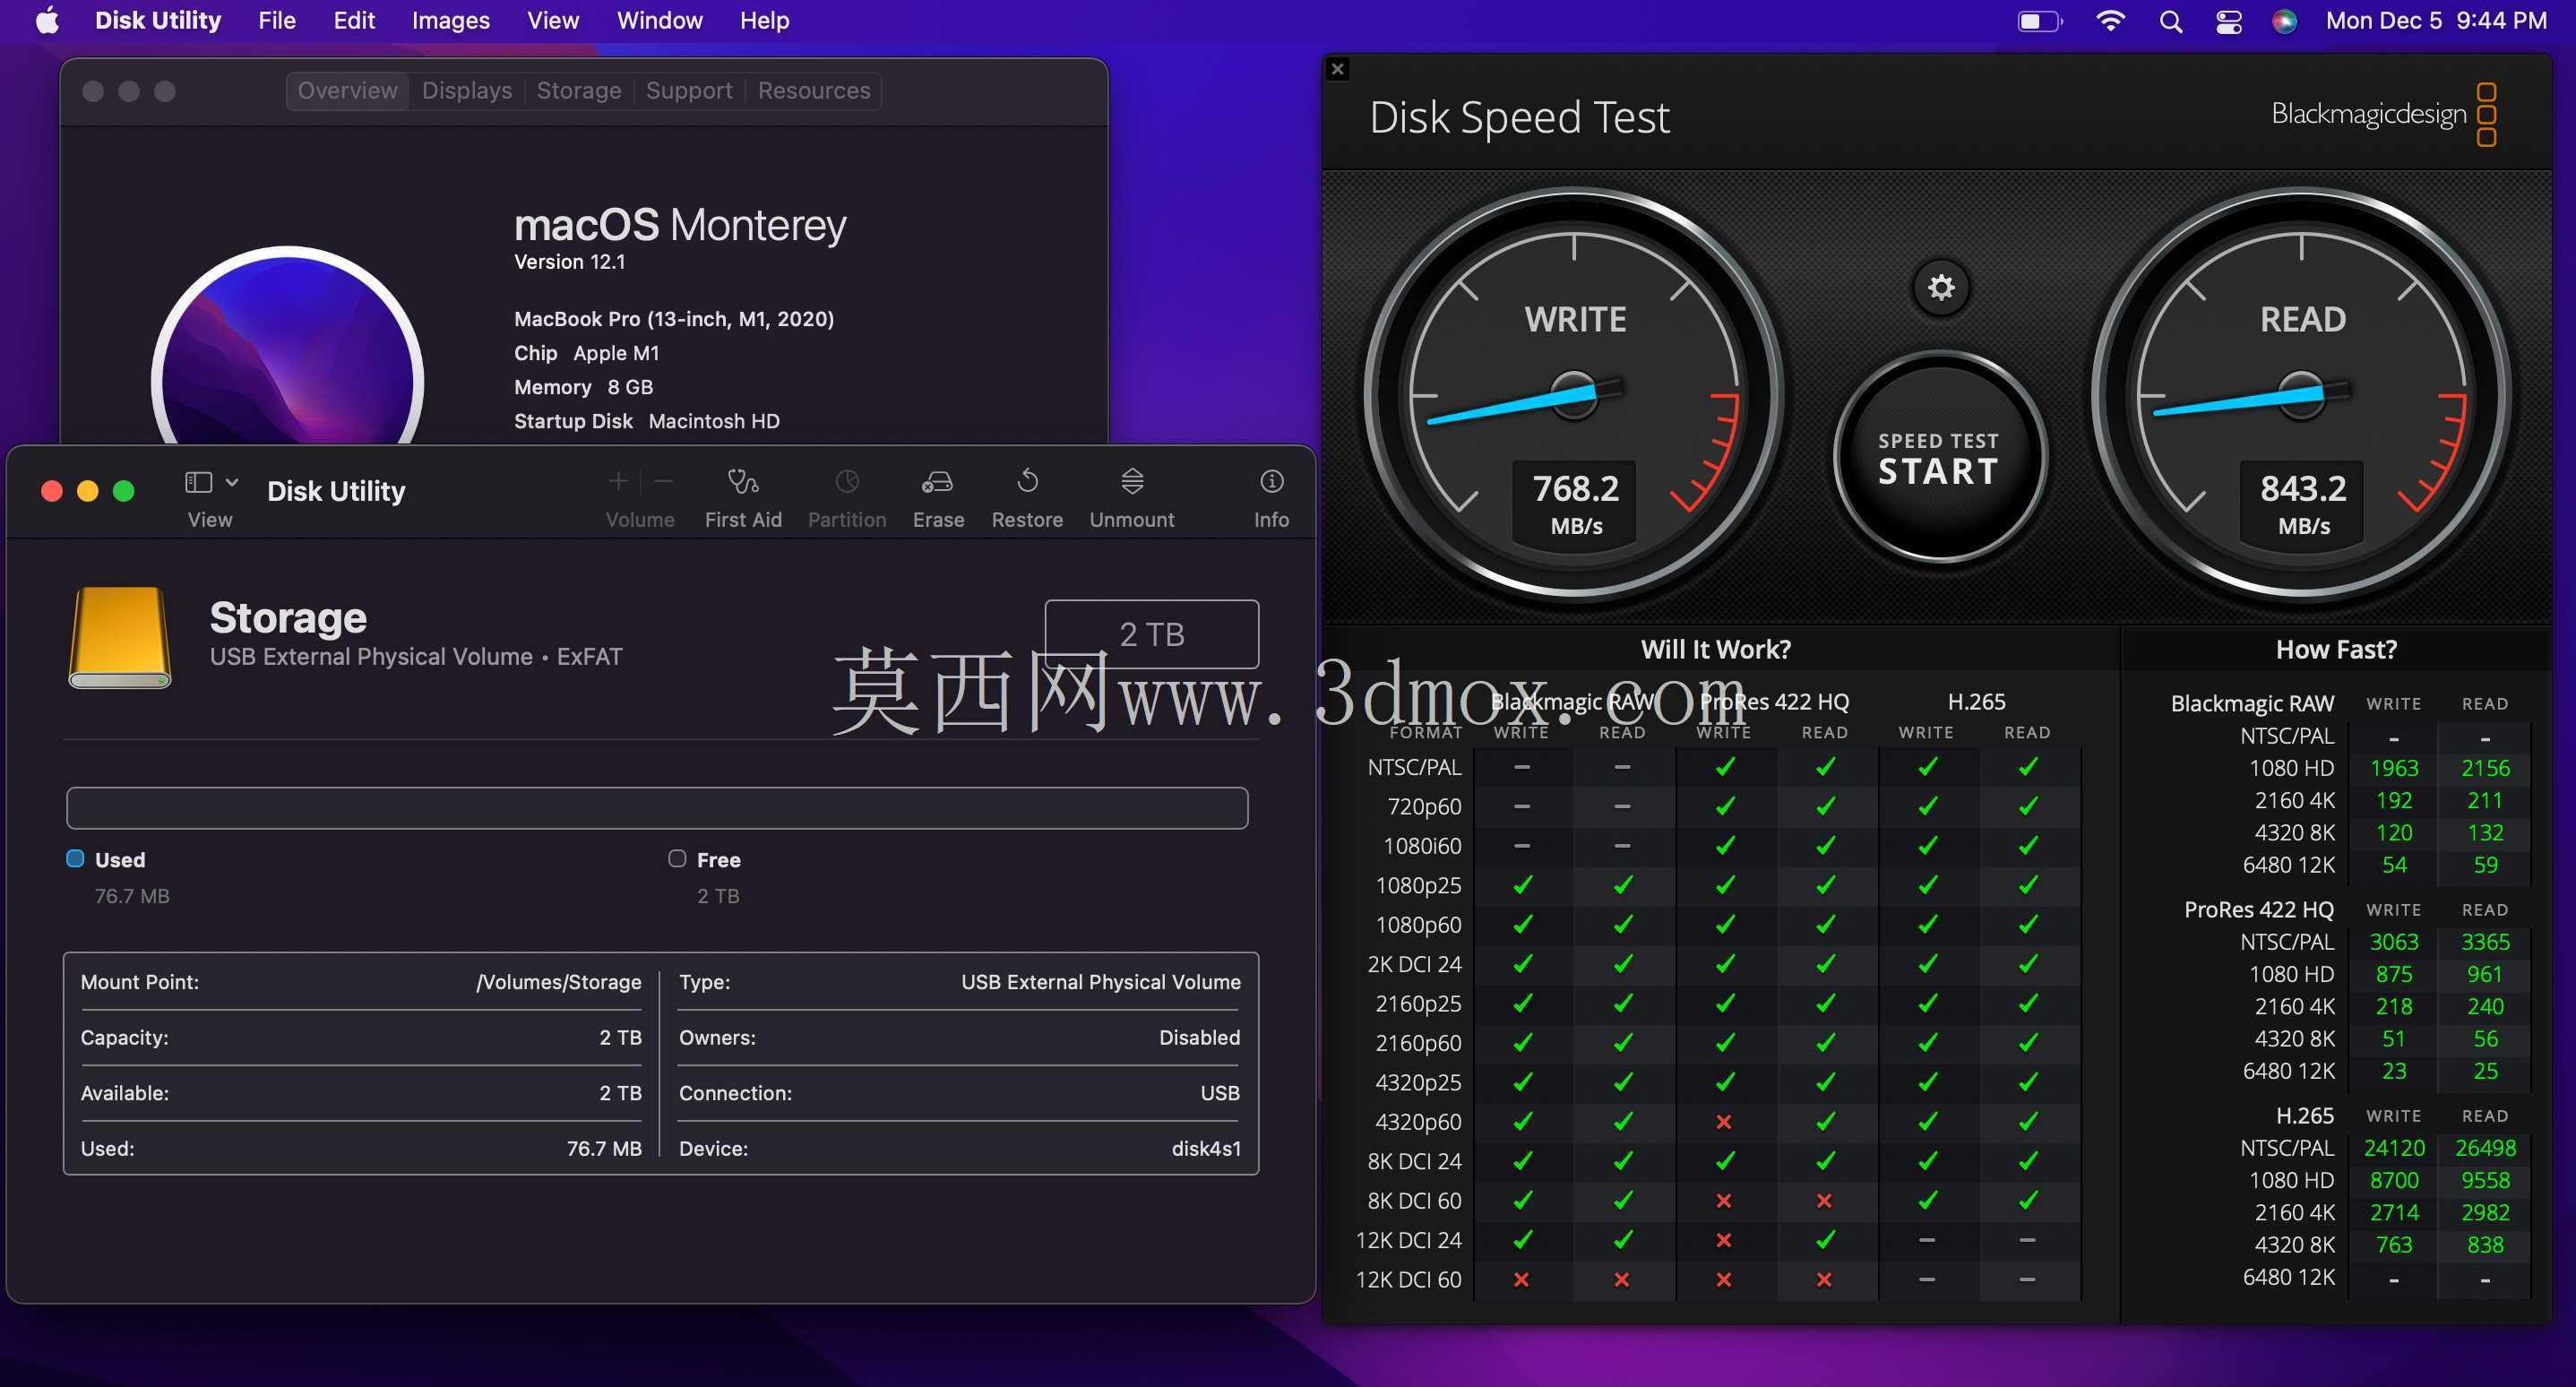
Task: Open the View menu in menu bar
Action: pos(553,21)
